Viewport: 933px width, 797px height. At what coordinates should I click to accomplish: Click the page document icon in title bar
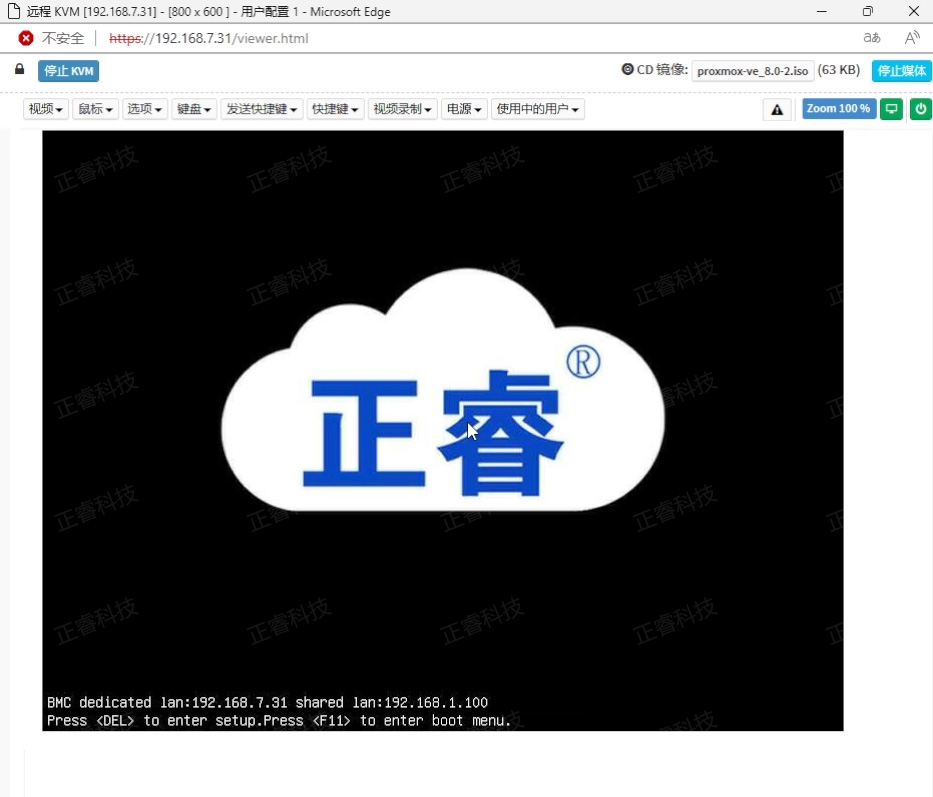[x=13, y=11]
